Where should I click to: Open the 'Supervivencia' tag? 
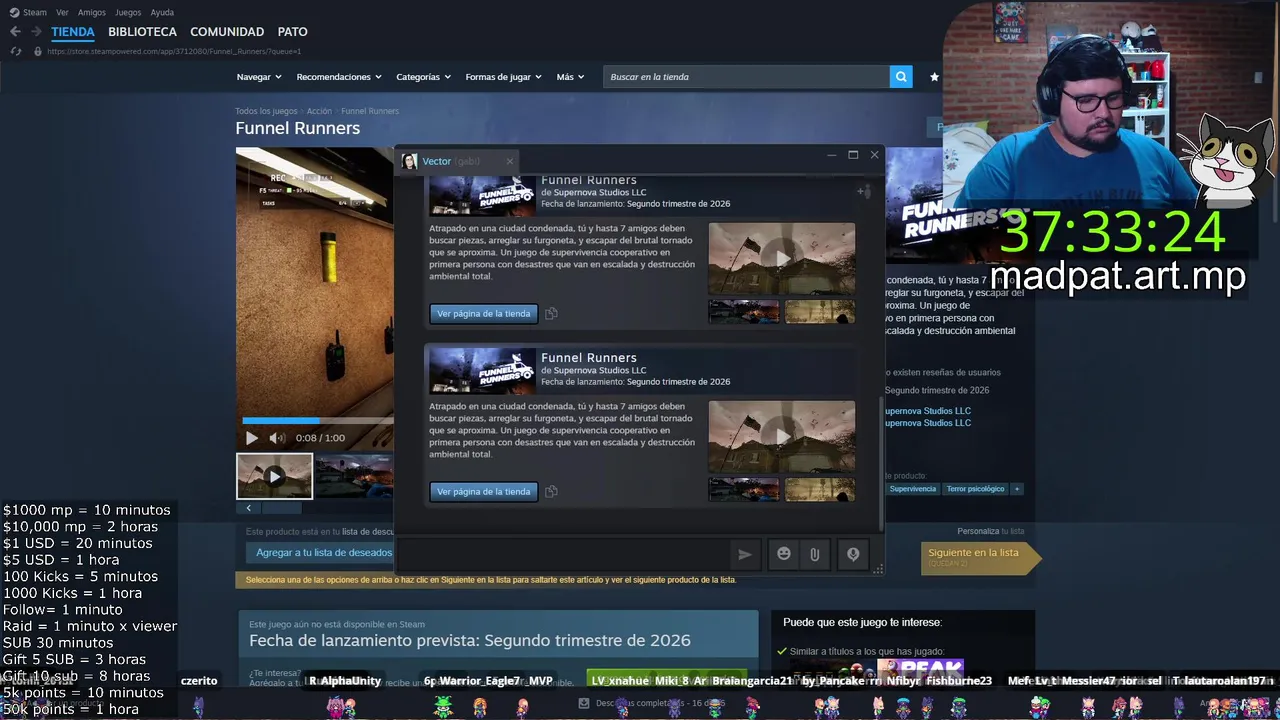click(913, 489)
